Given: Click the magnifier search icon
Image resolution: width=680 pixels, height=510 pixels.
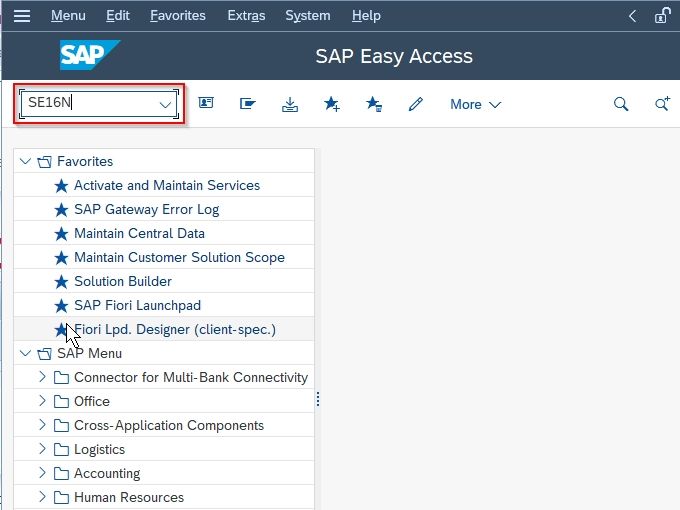Looking at the screenshot, I should tap(621, 104).
